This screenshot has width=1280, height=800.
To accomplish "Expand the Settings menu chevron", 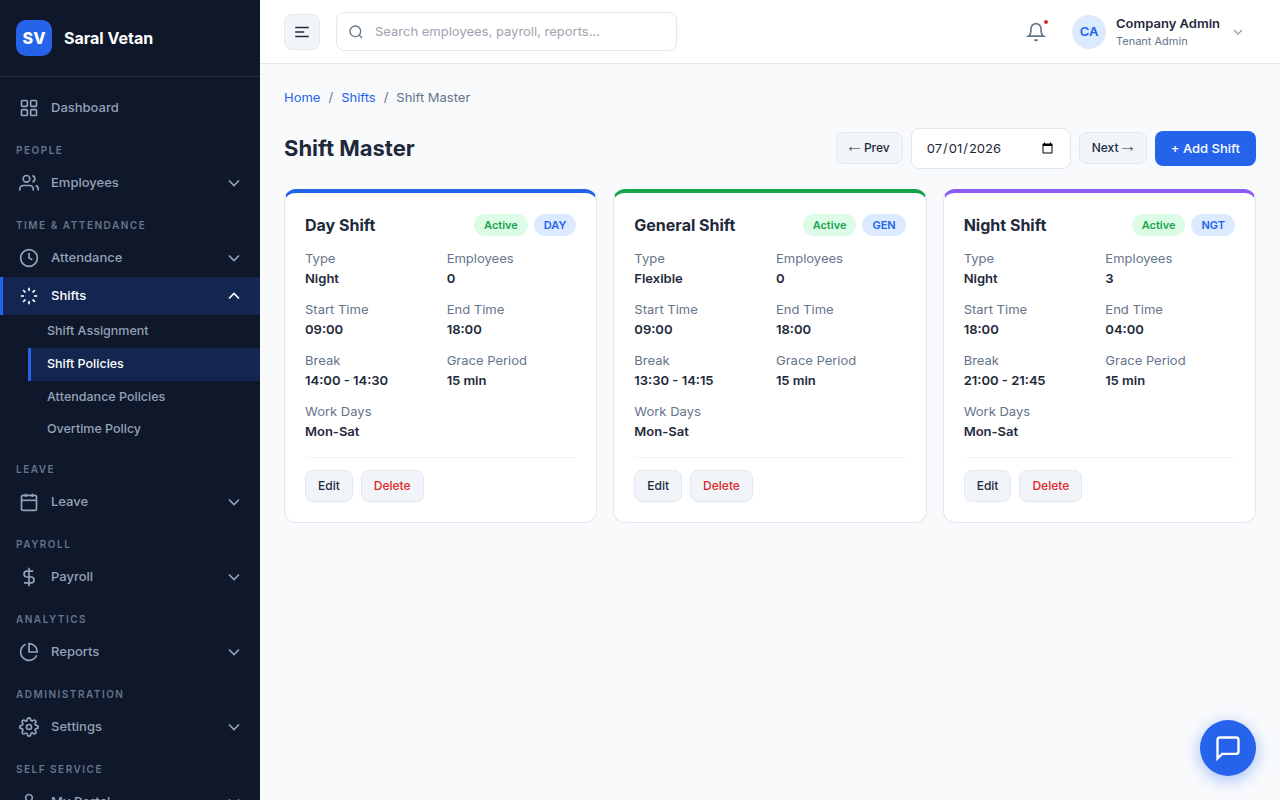I will point(234,727).
